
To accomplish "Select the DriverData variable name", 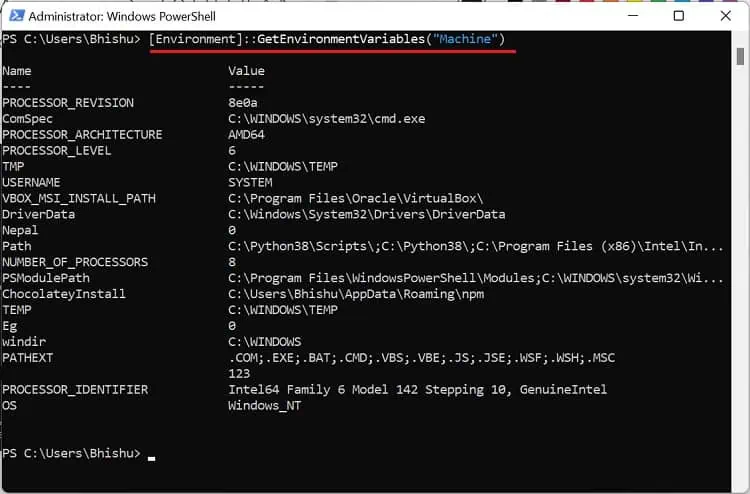I will coord(38,214).
